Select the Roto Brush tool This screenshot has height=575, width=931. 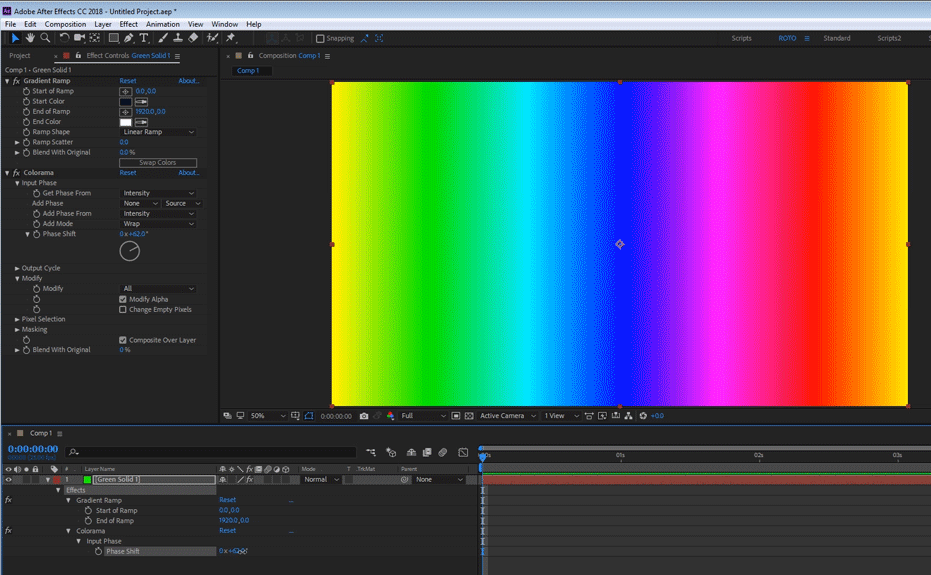(x=212, y=38)
